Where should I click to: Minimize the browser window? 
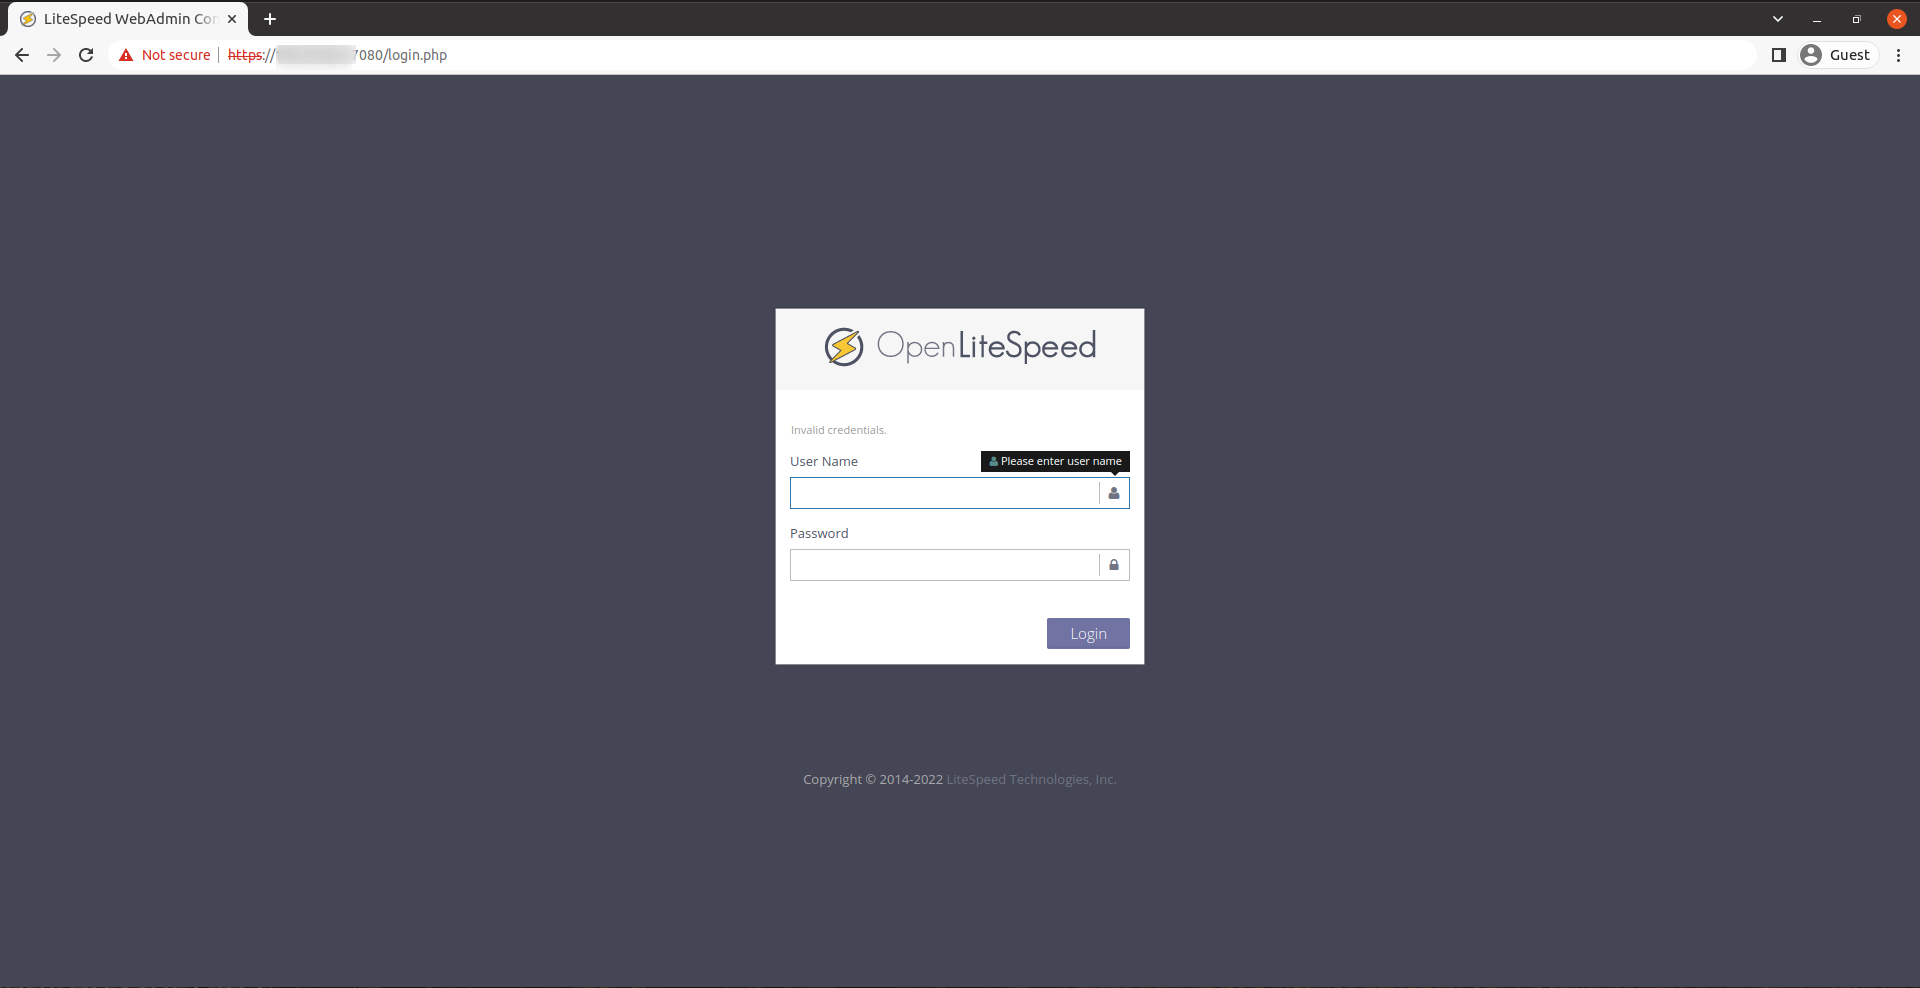tap(1817, 19)
